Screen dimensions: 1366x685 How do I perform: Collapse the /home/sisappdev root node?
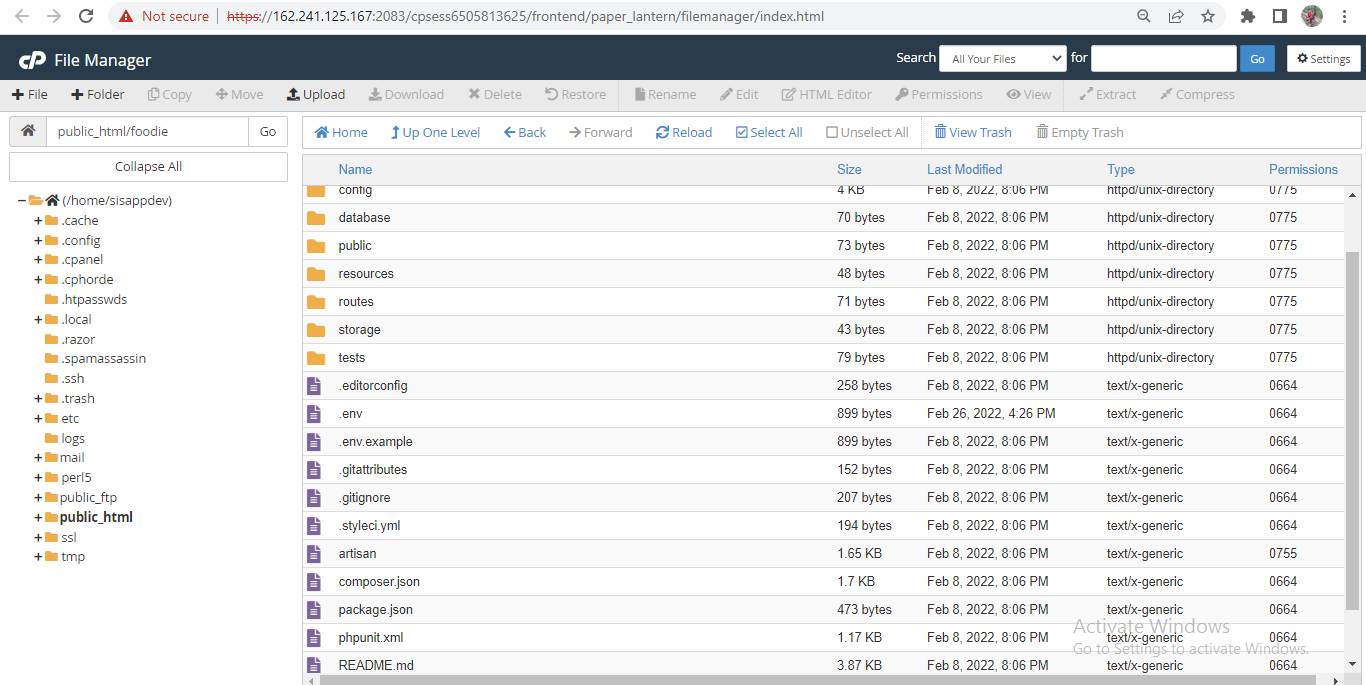21,201
